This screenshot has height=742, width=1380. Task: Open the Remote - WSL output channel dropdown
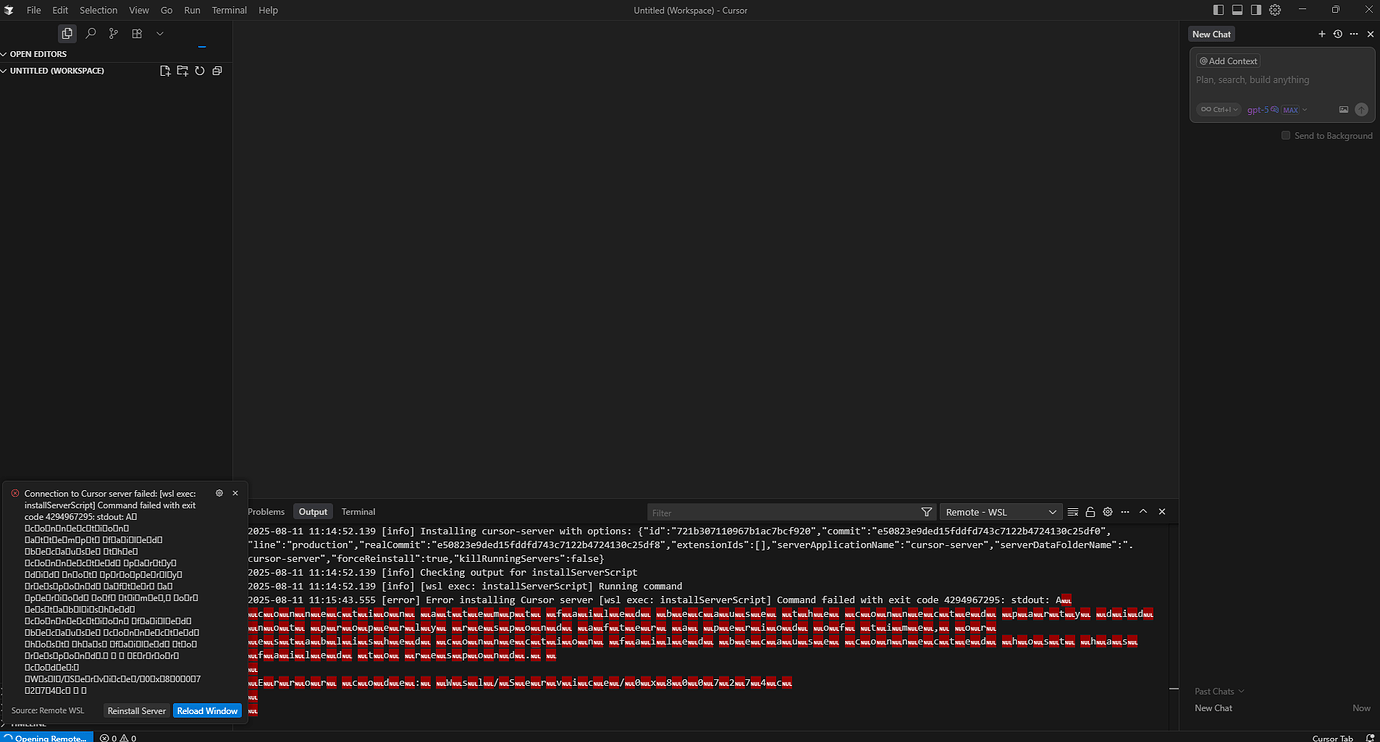[1000, 511]
